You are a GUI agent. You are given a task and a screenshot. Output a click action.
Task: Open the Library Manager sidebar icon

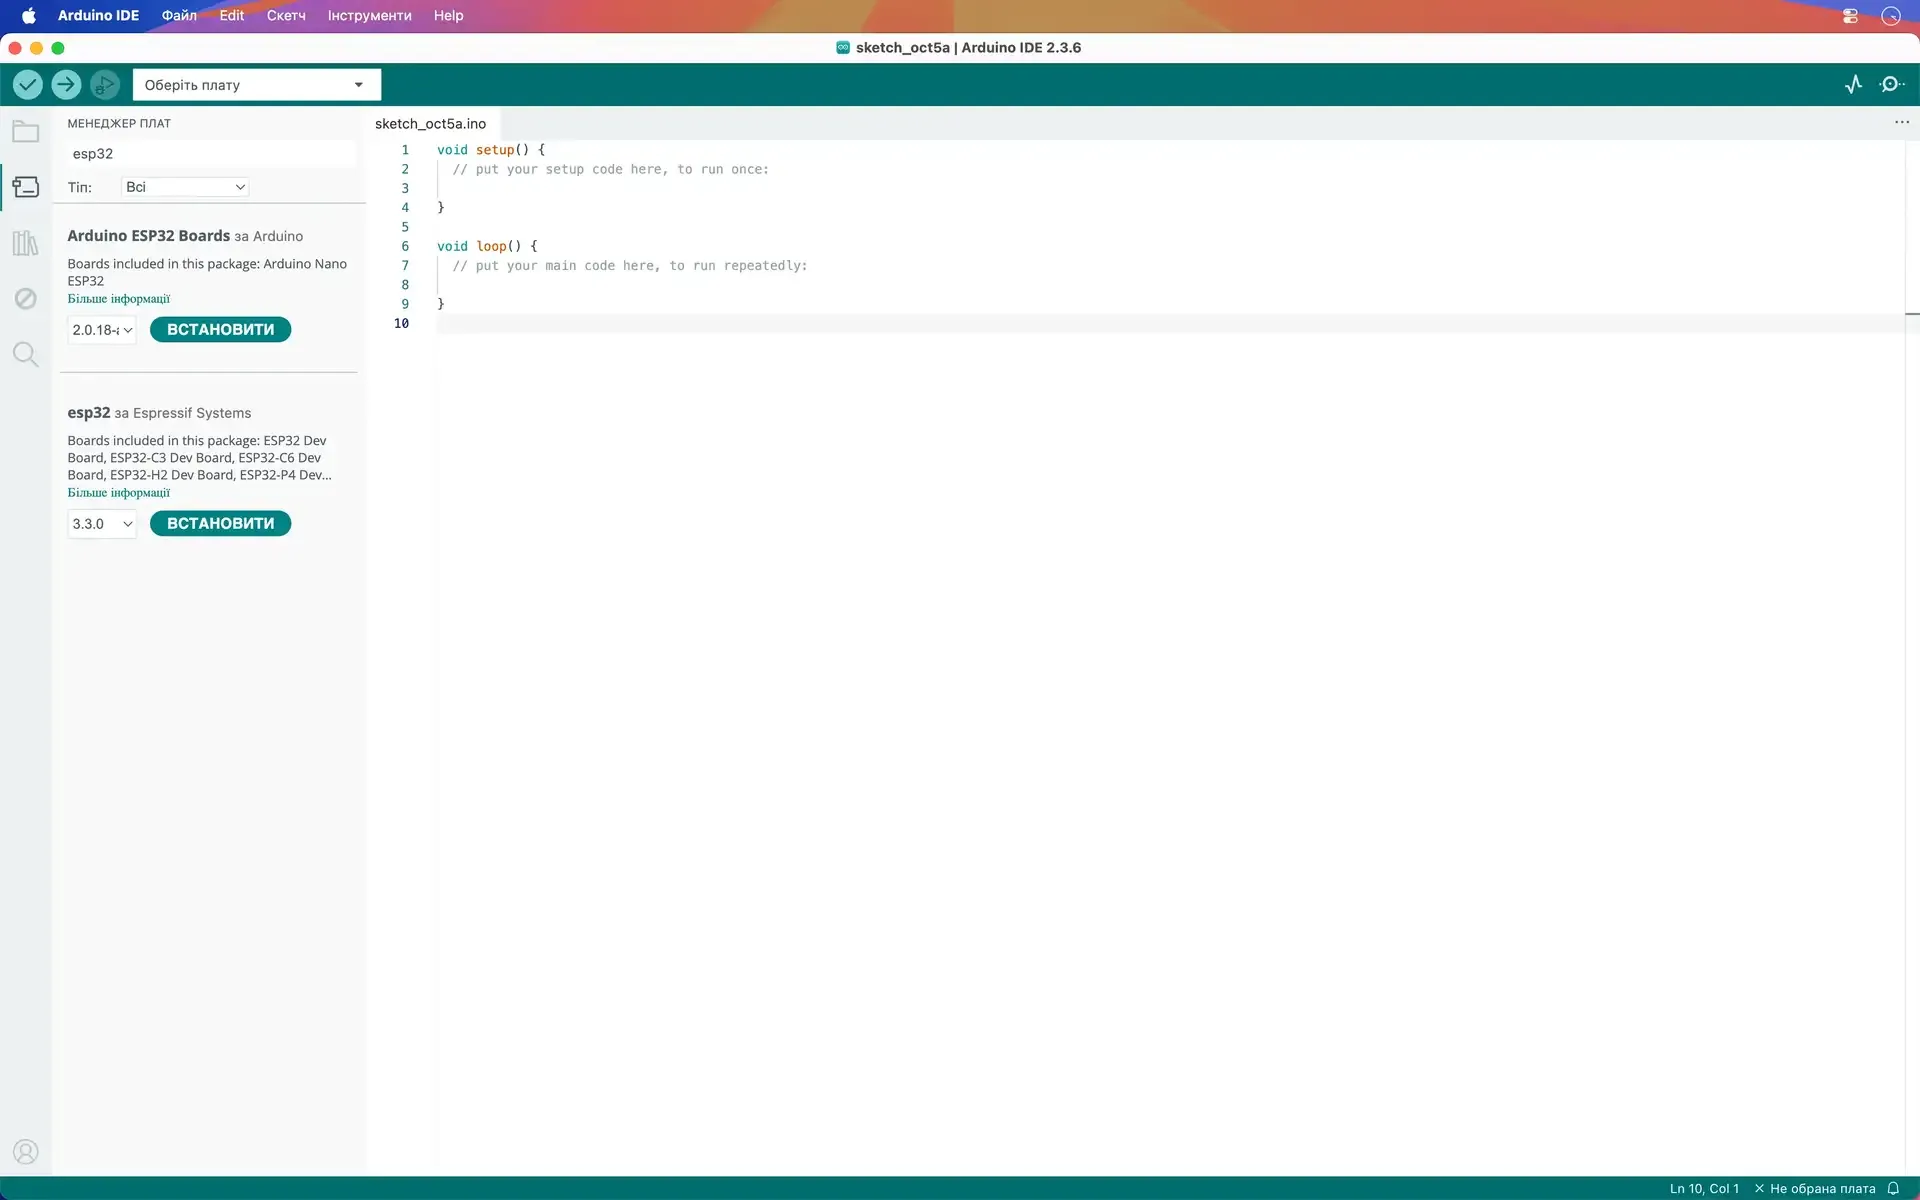26,243
